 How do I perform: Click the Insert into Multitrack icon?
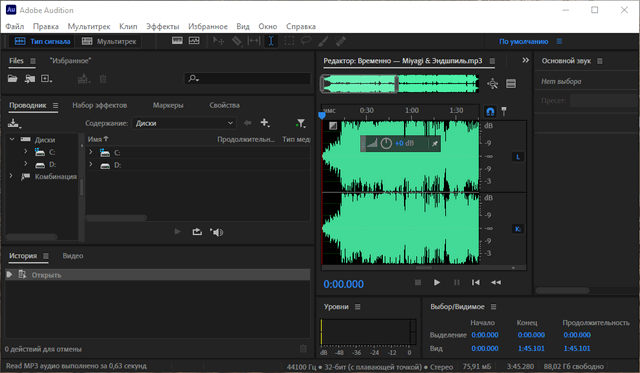click(x=84, y=79)
